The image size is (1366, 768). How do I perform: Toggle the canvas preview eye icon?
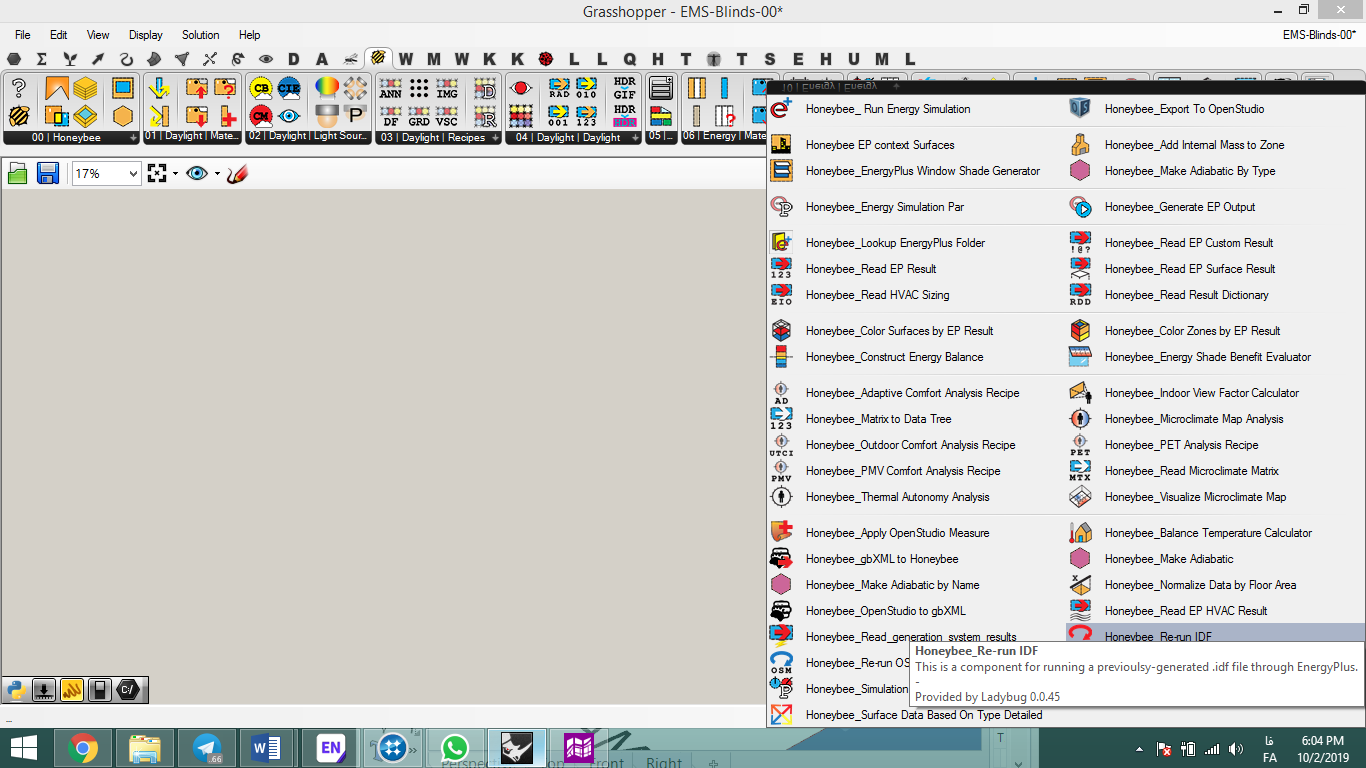point(197,174)
